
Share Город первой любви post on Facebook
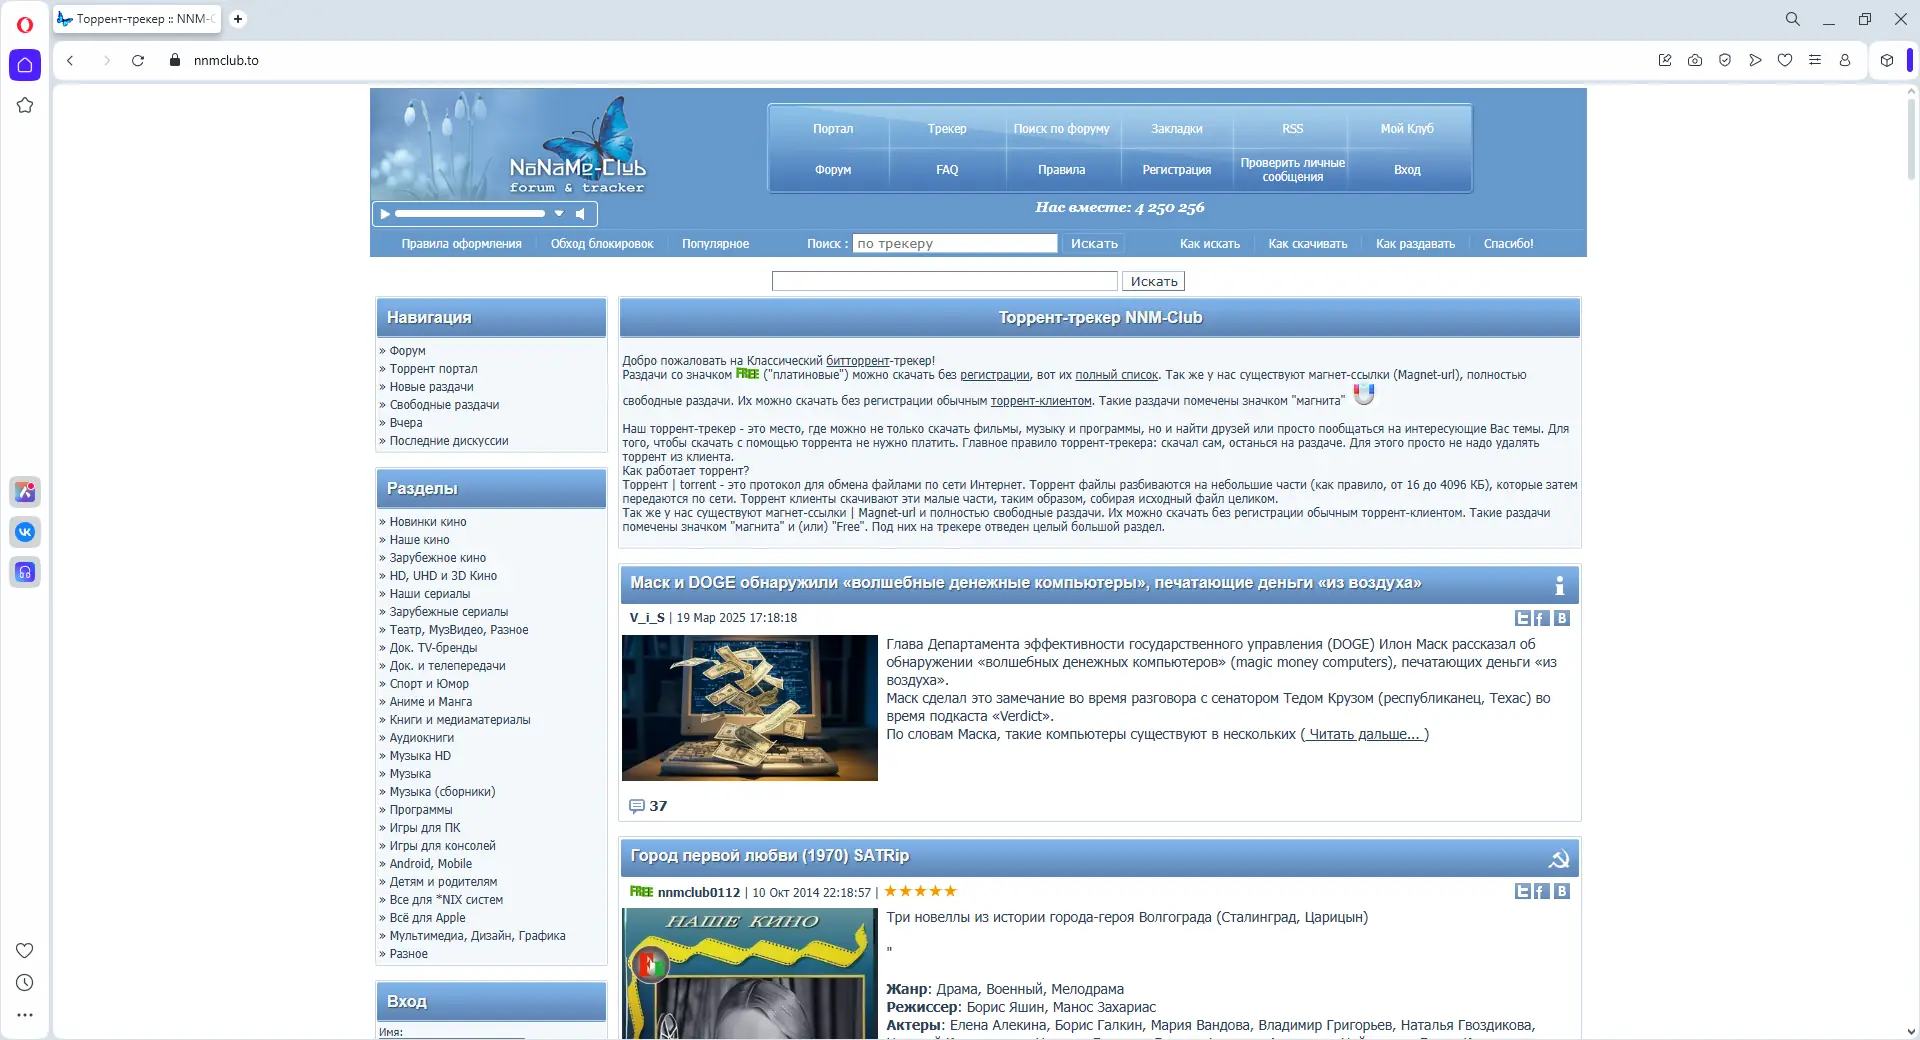(x=1542, y=891)
